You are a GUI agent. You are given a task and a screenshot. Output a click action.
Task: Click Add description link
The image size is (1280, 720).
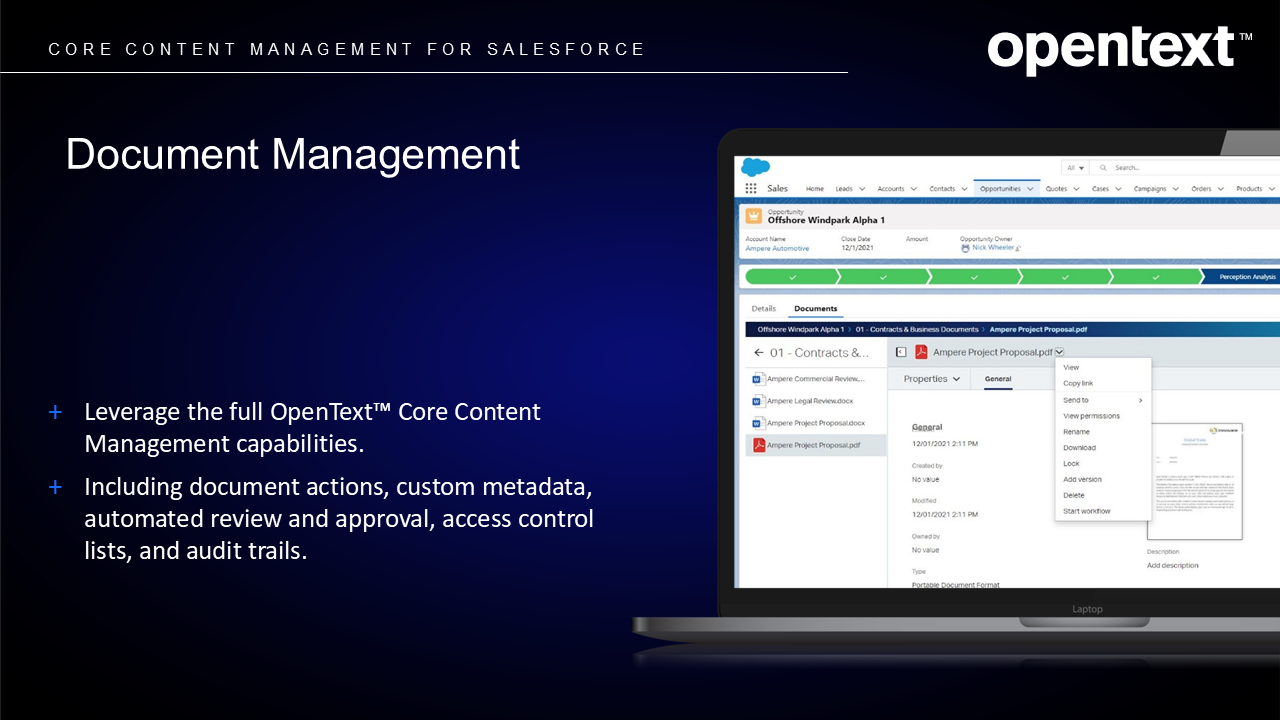1172,566
